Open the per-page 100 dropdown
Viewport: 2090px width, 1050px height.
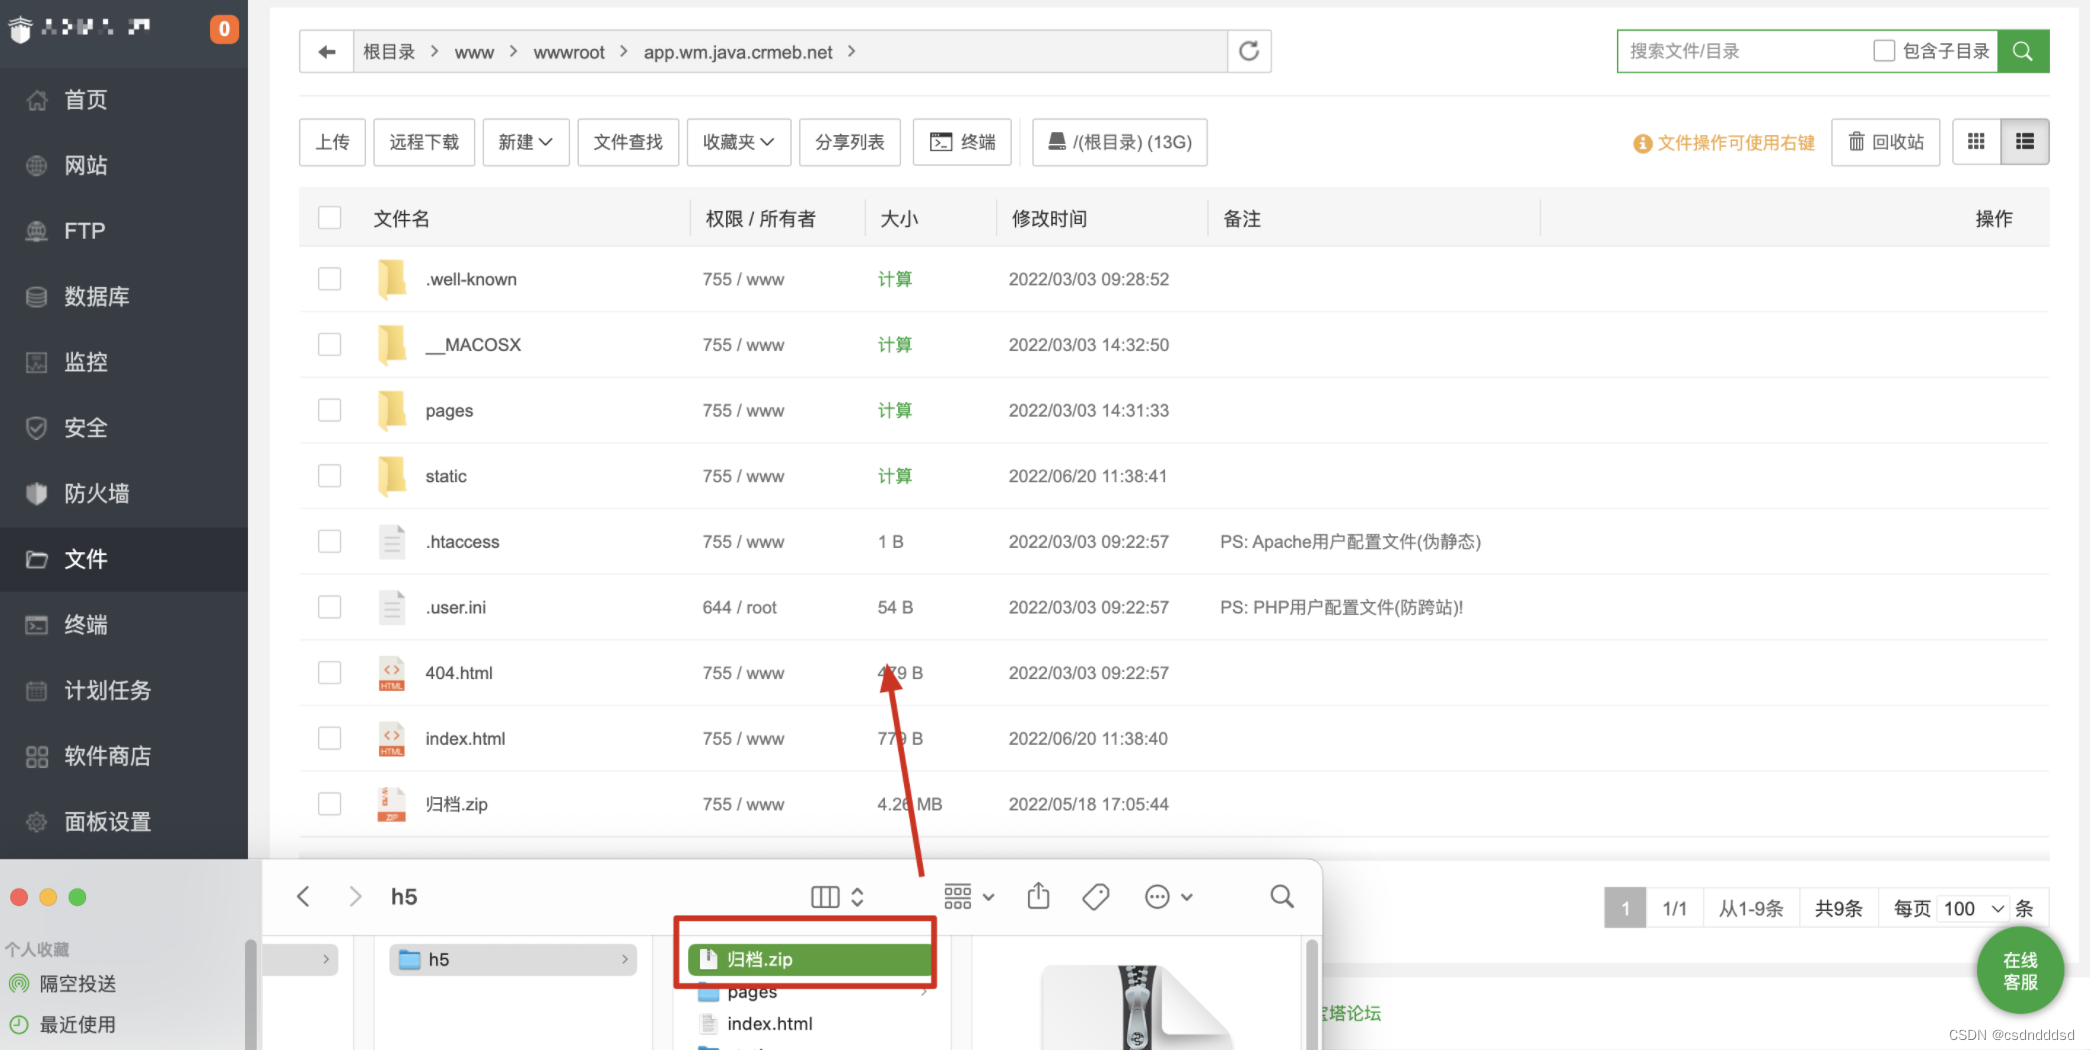click(x=1974, y=908)
